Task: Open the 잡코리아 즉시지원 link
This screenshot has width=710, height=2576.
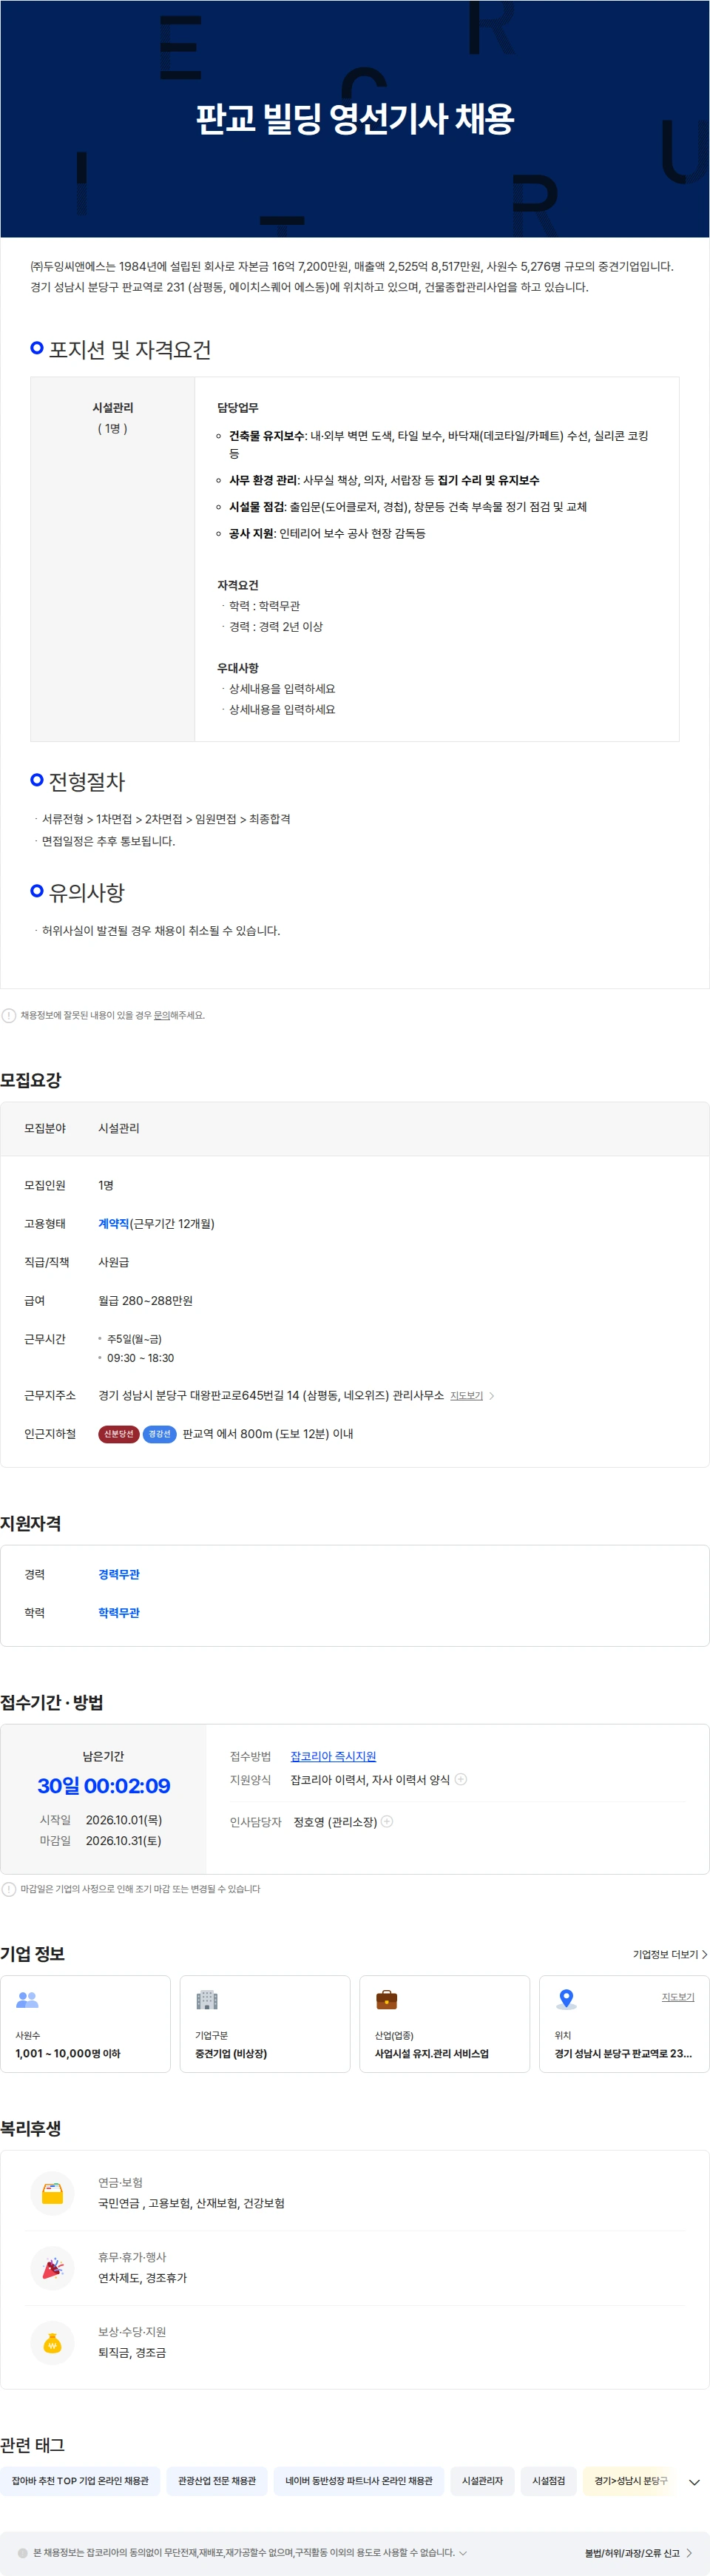Action: pos(333,1756)
